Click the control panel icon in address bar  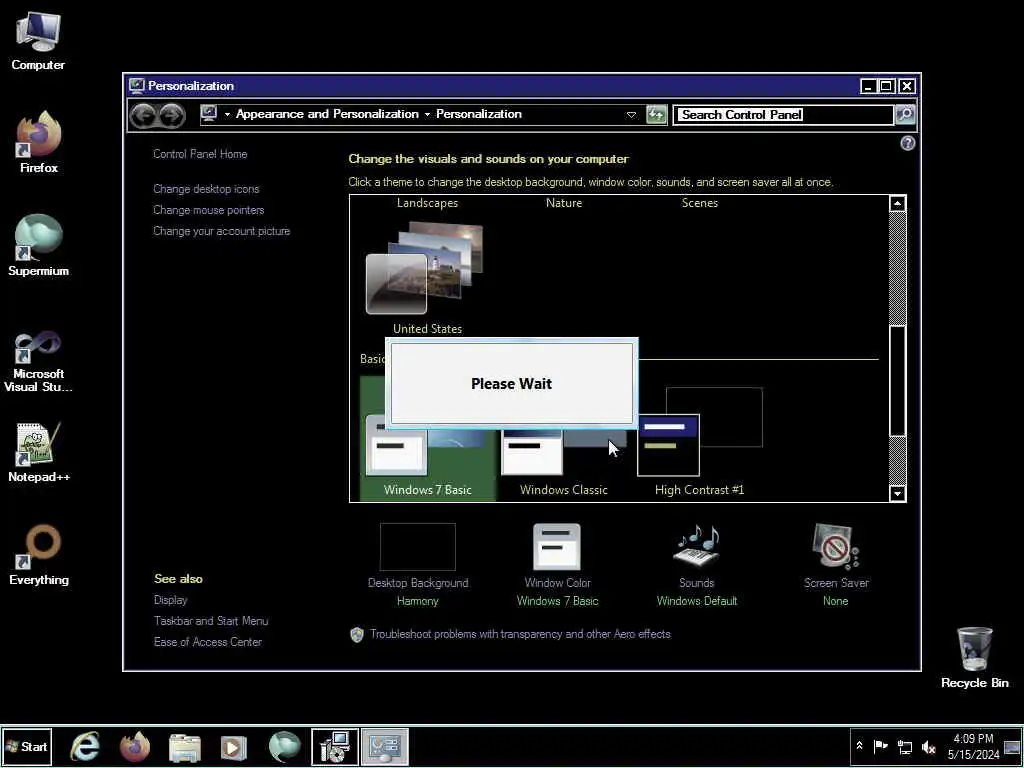point(209,114)
